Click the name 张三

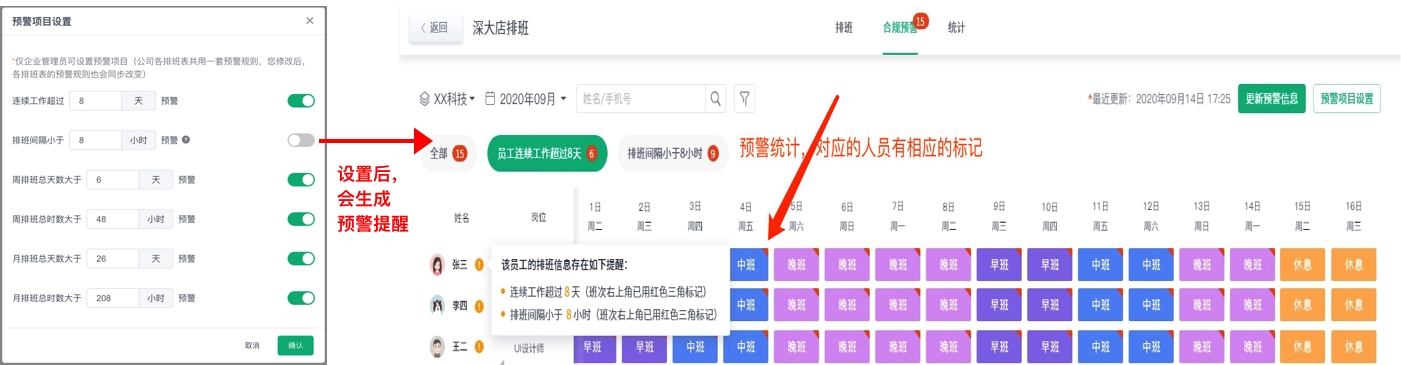(x=459, y=265)
